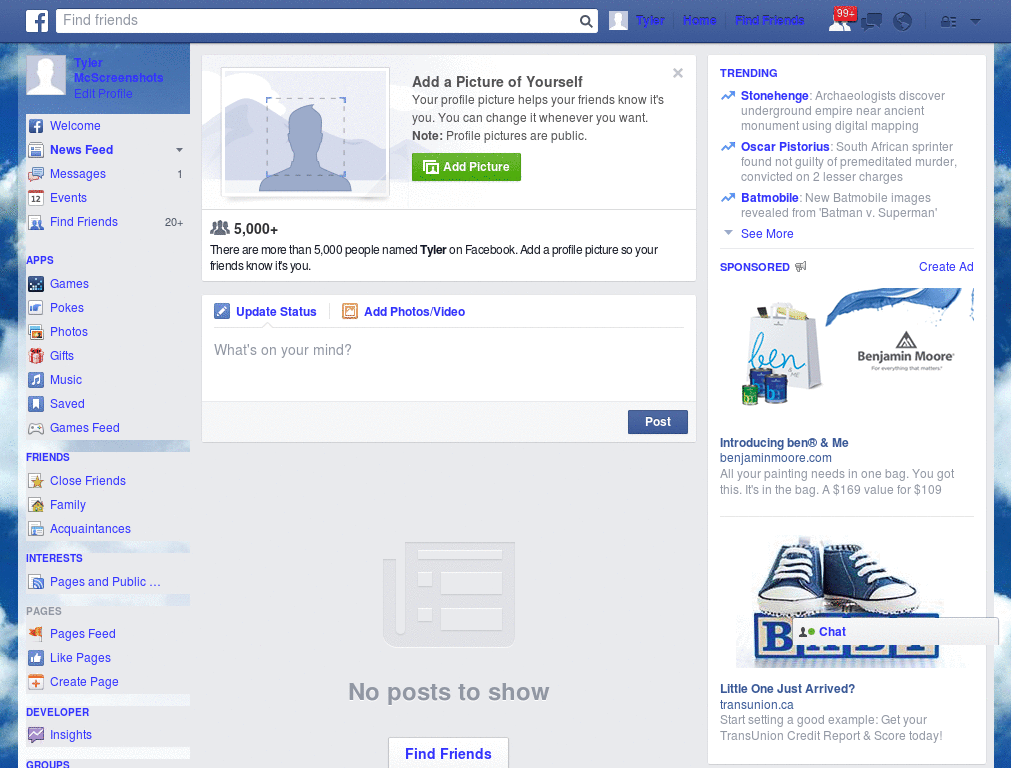Expand trending with See More
The image size is (1024, 768).
point(767,234)
